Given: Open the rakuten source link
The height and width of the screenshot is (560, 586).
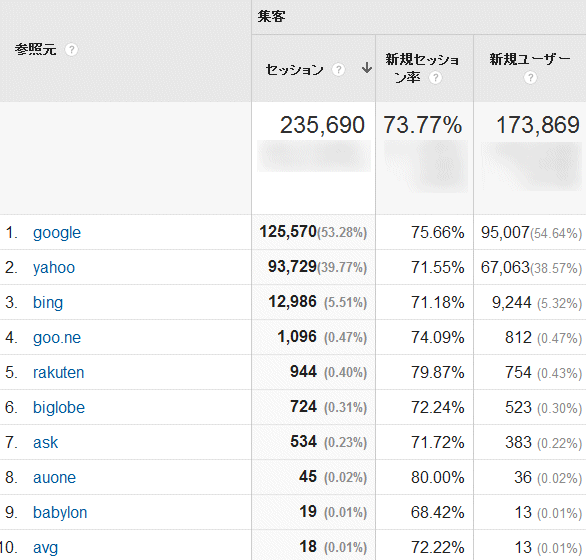Looking at the screenshot, I should tap(58, 373).
